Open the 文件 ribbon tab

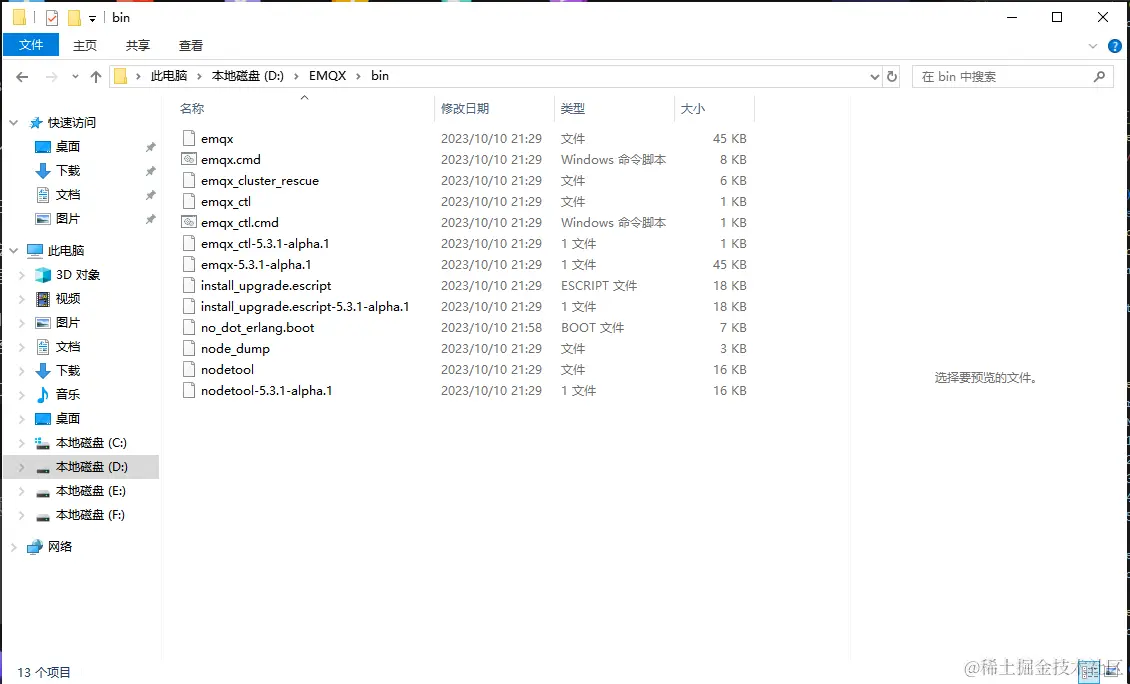pos(31,45)
